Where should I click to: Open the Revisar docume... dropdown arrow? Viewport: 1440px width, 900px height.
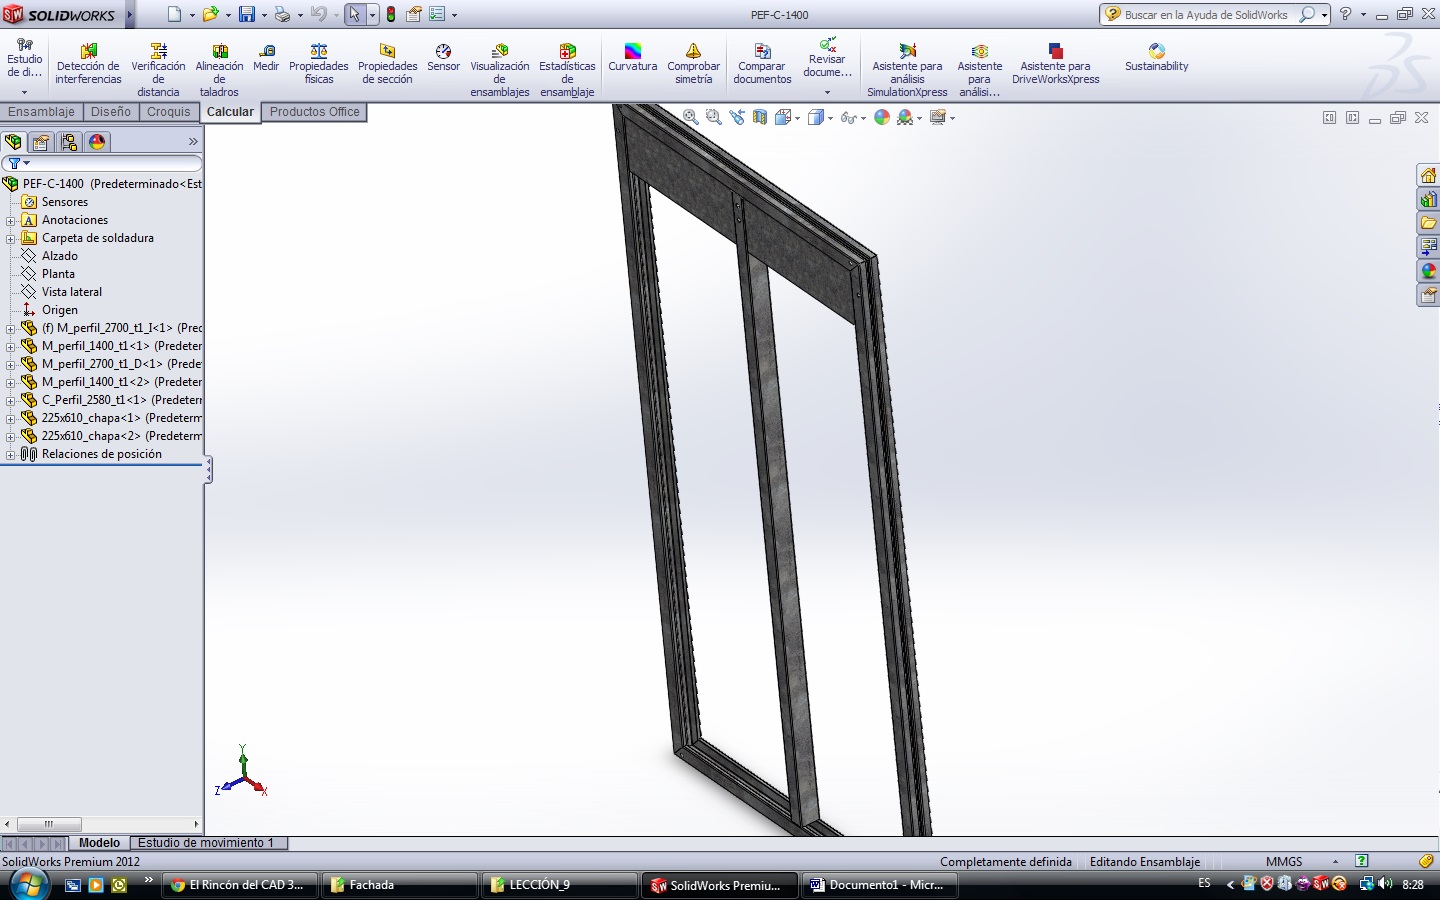point(827,92)
